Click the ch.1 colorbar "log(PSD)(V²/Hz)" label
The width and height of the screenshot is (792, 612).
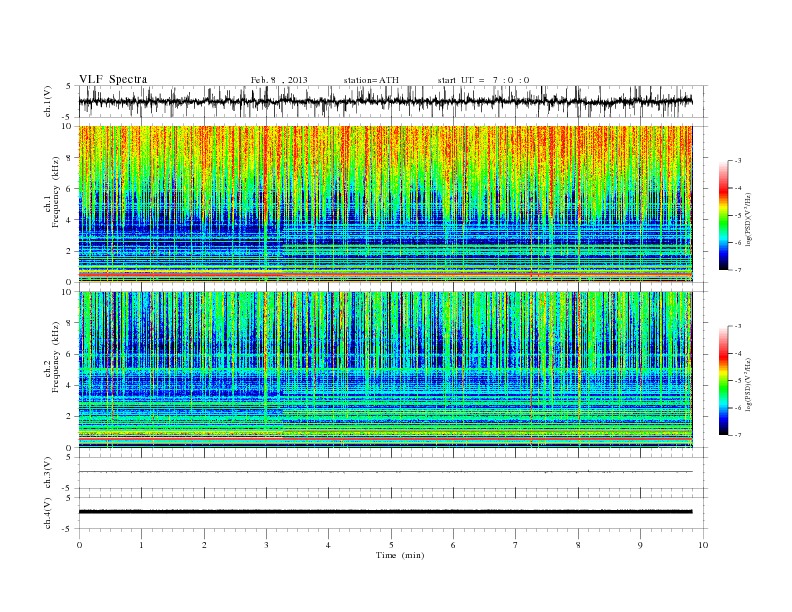(748, 219)
